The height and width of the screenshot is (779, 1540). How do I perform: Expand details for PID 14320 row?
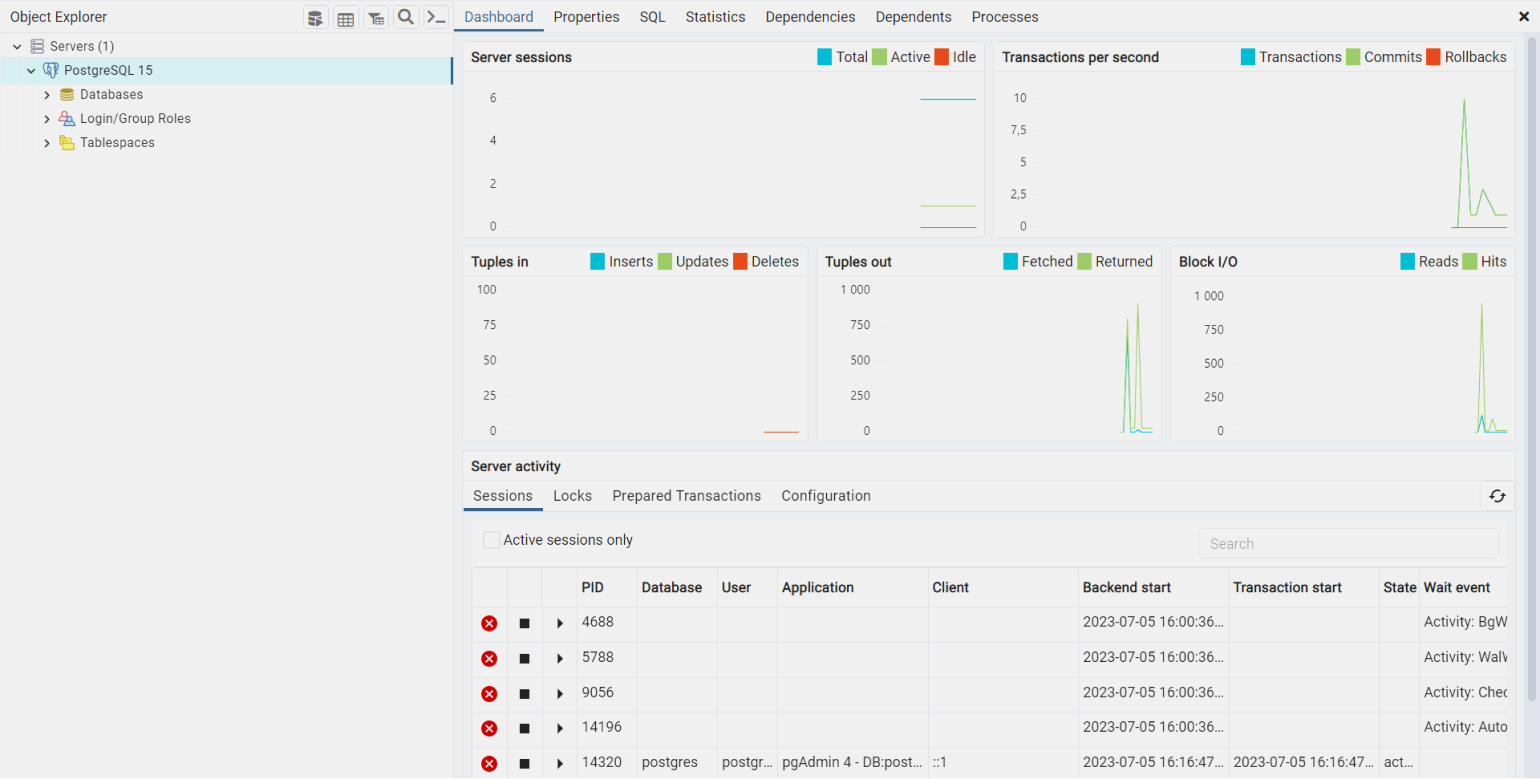pos(560,764)
